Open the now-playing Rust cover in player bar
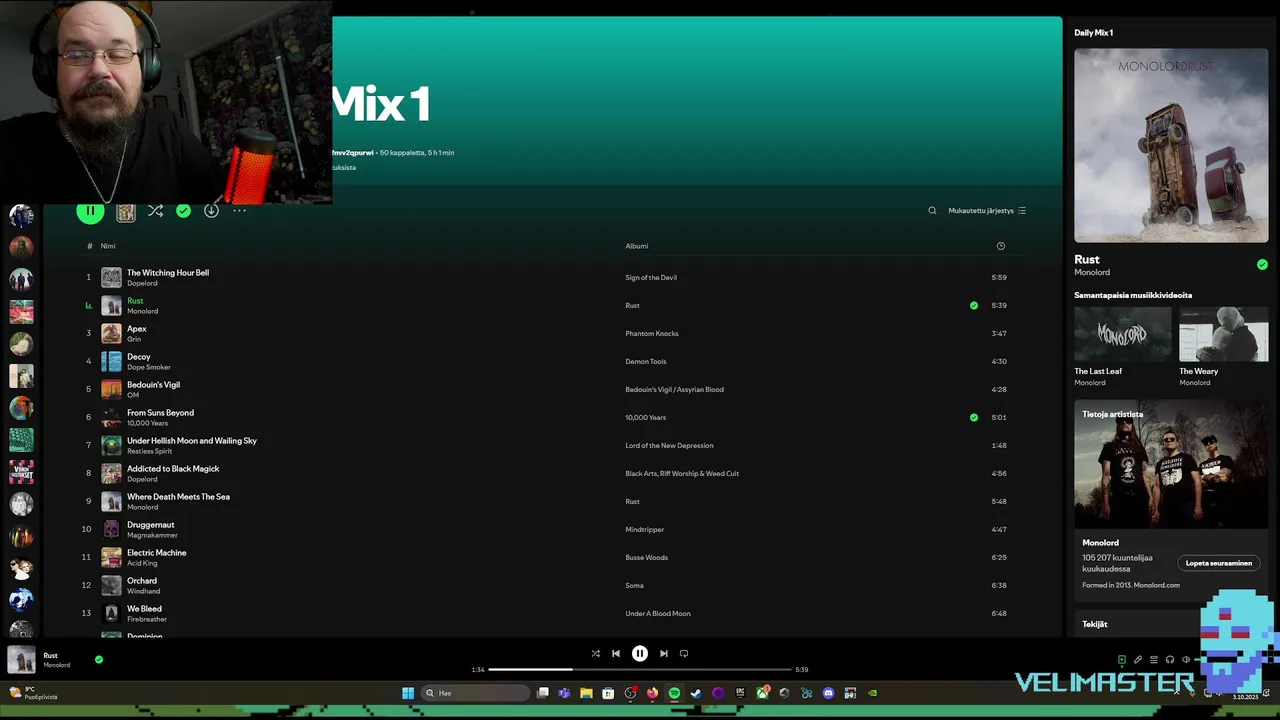The width and height of the screenshot is (1280, 720). pyautogui.click(x=21, y=660)
